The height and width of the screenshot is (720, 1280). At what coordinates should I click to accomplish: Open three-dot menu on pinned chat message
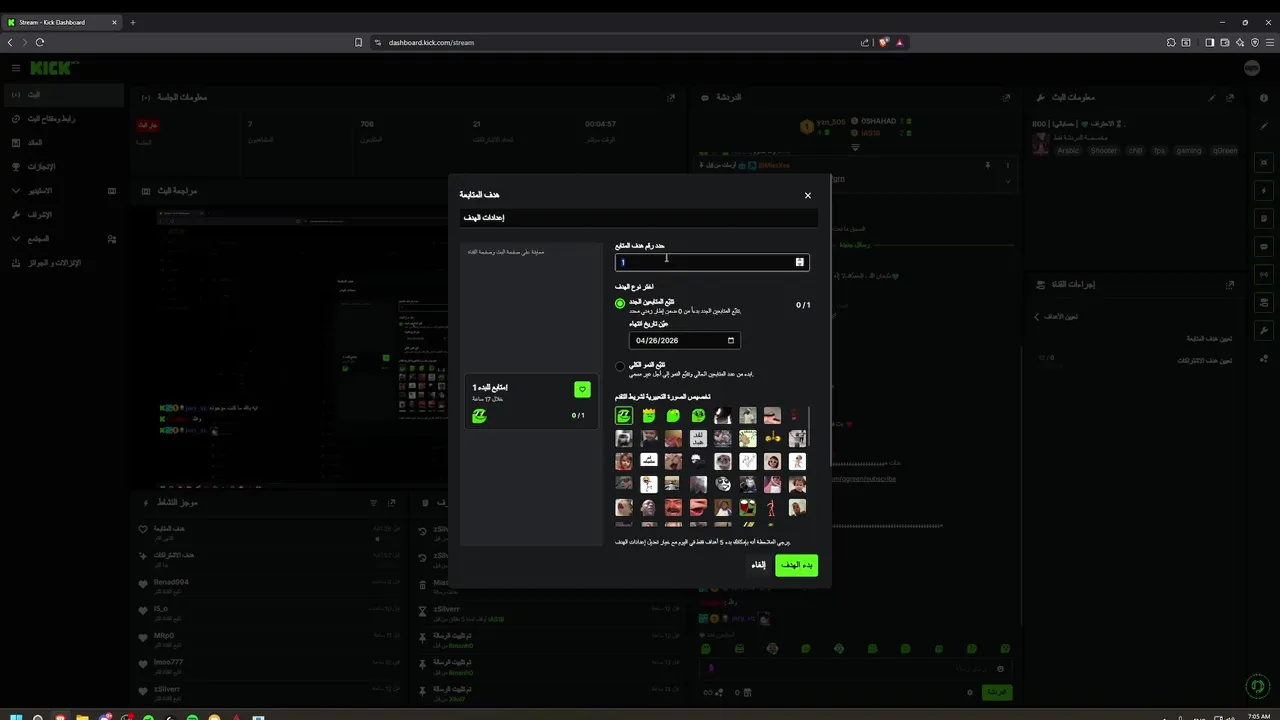point(1008,165)
